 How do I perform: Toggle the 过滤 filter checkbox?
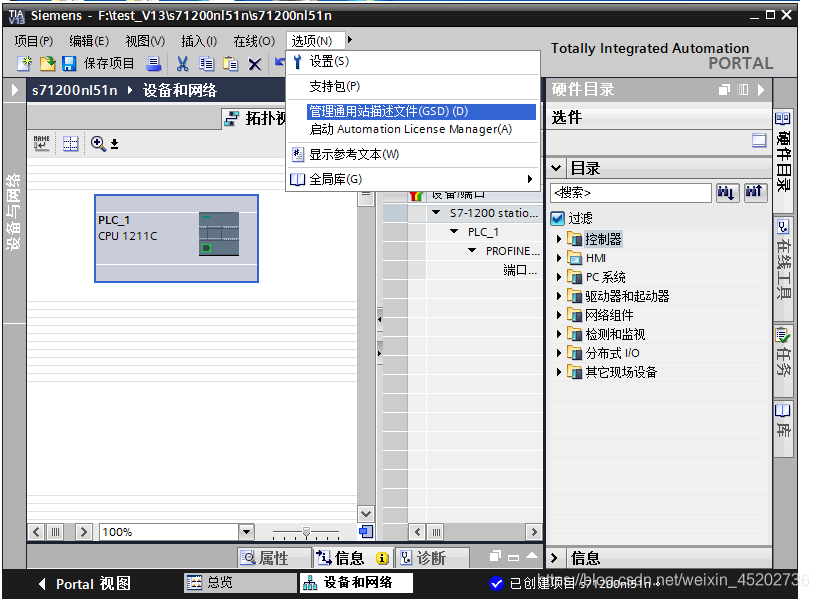558,218
